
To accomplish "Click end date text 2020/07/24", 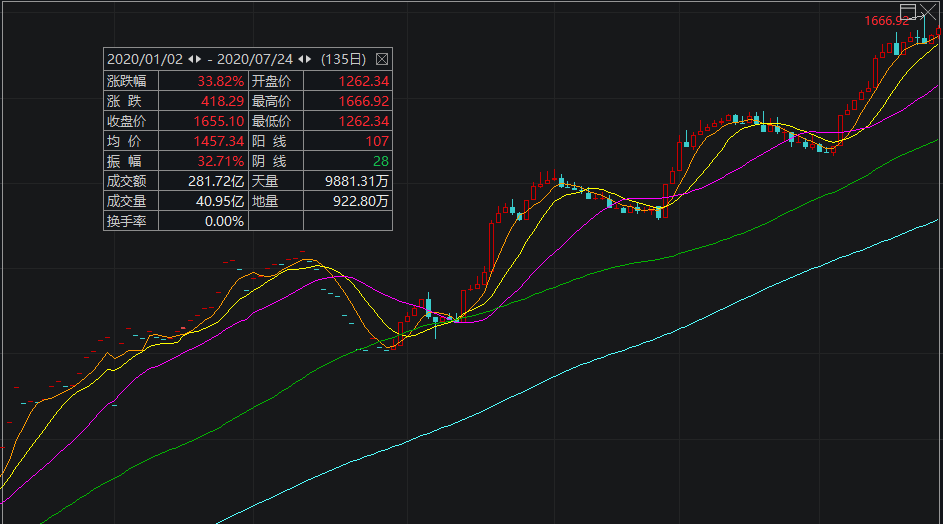I will 255,59.
